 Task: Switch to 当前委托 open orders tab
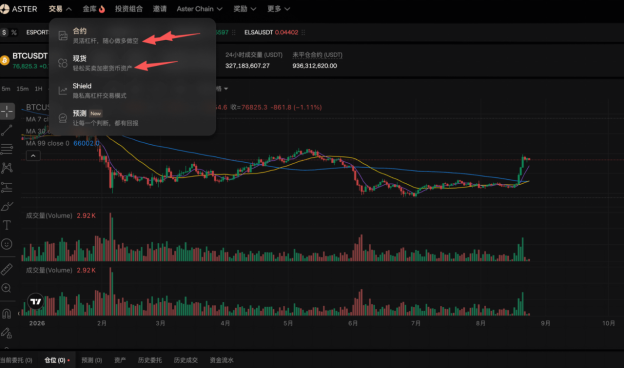(x=16, y=360)
